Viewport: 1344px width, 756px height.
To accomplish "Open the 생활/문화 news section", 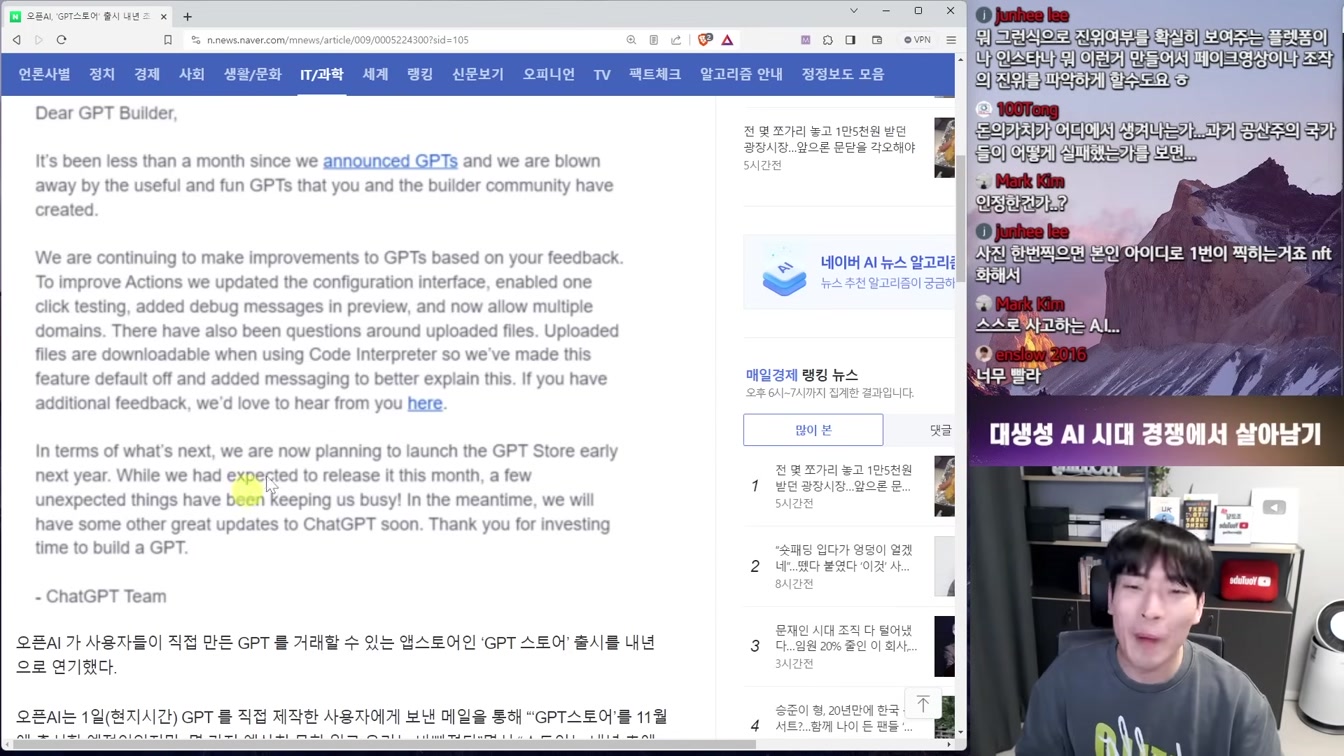I will (x=252, y=74).
